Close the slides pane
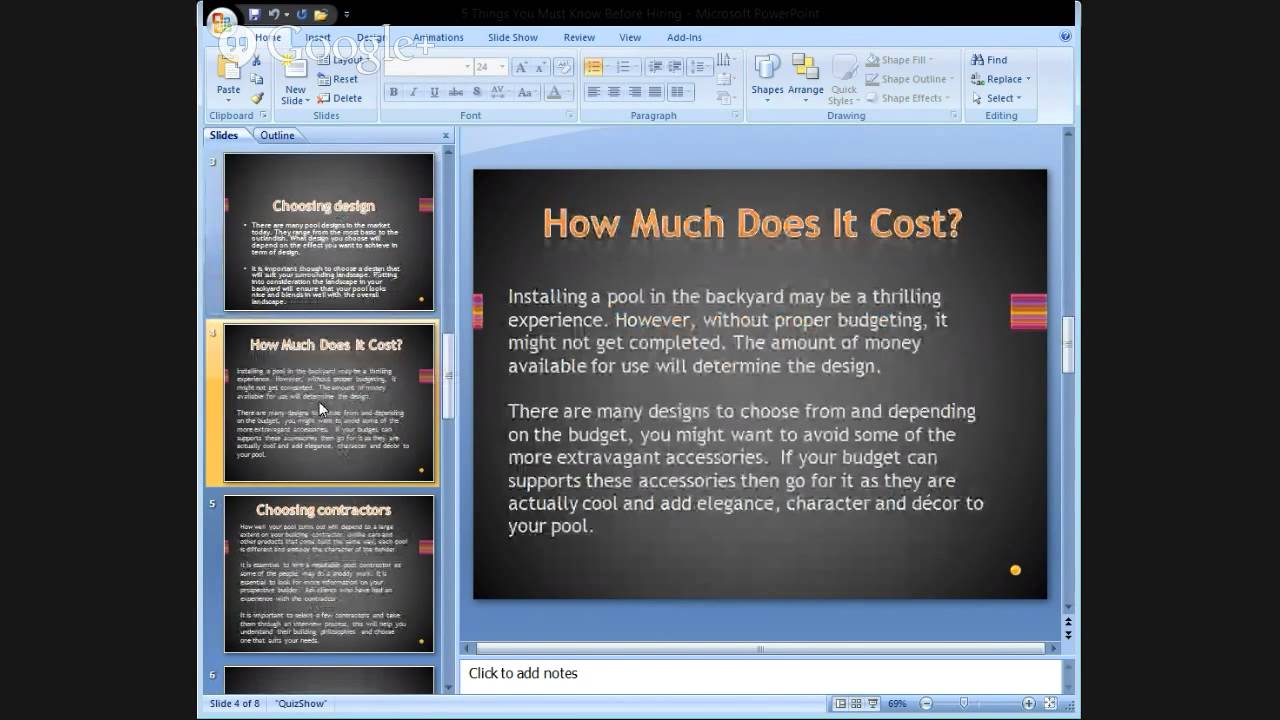 click(x=446, y=135)
